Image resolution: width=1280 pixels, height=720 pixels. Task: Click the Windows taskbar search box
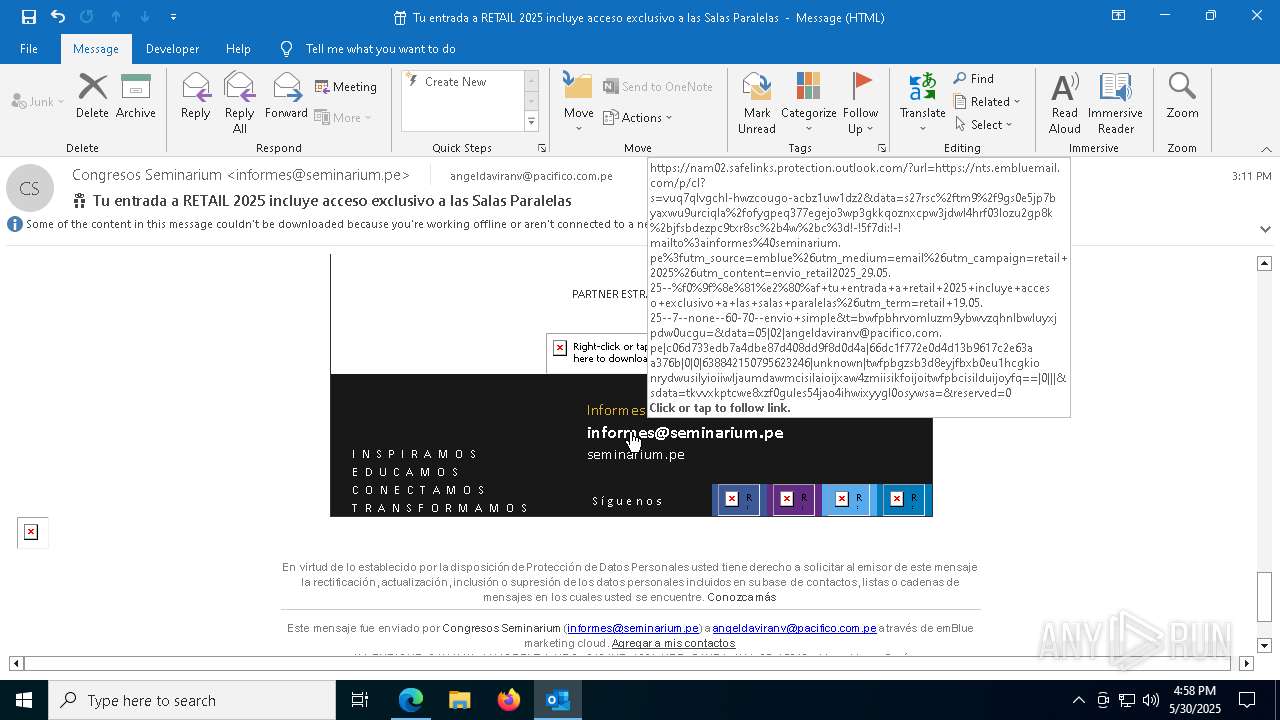(x=192, y=700)
